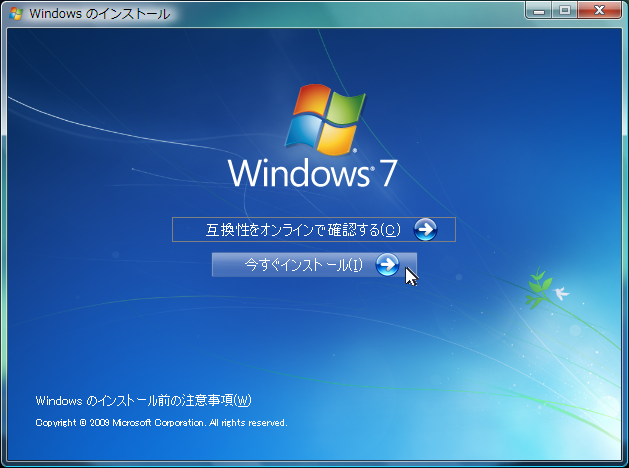The height and width of the screenshot is (468, 629).
Task: Click the white hummingbird illustration
Action: click(x=562, y=294)
